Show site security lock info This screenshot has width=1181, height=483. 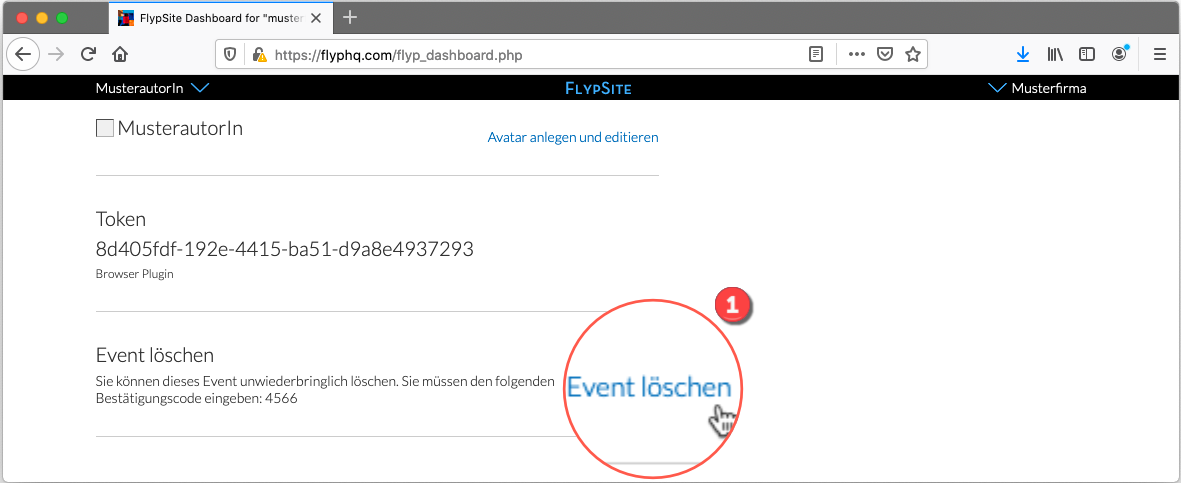click(259, 55)
